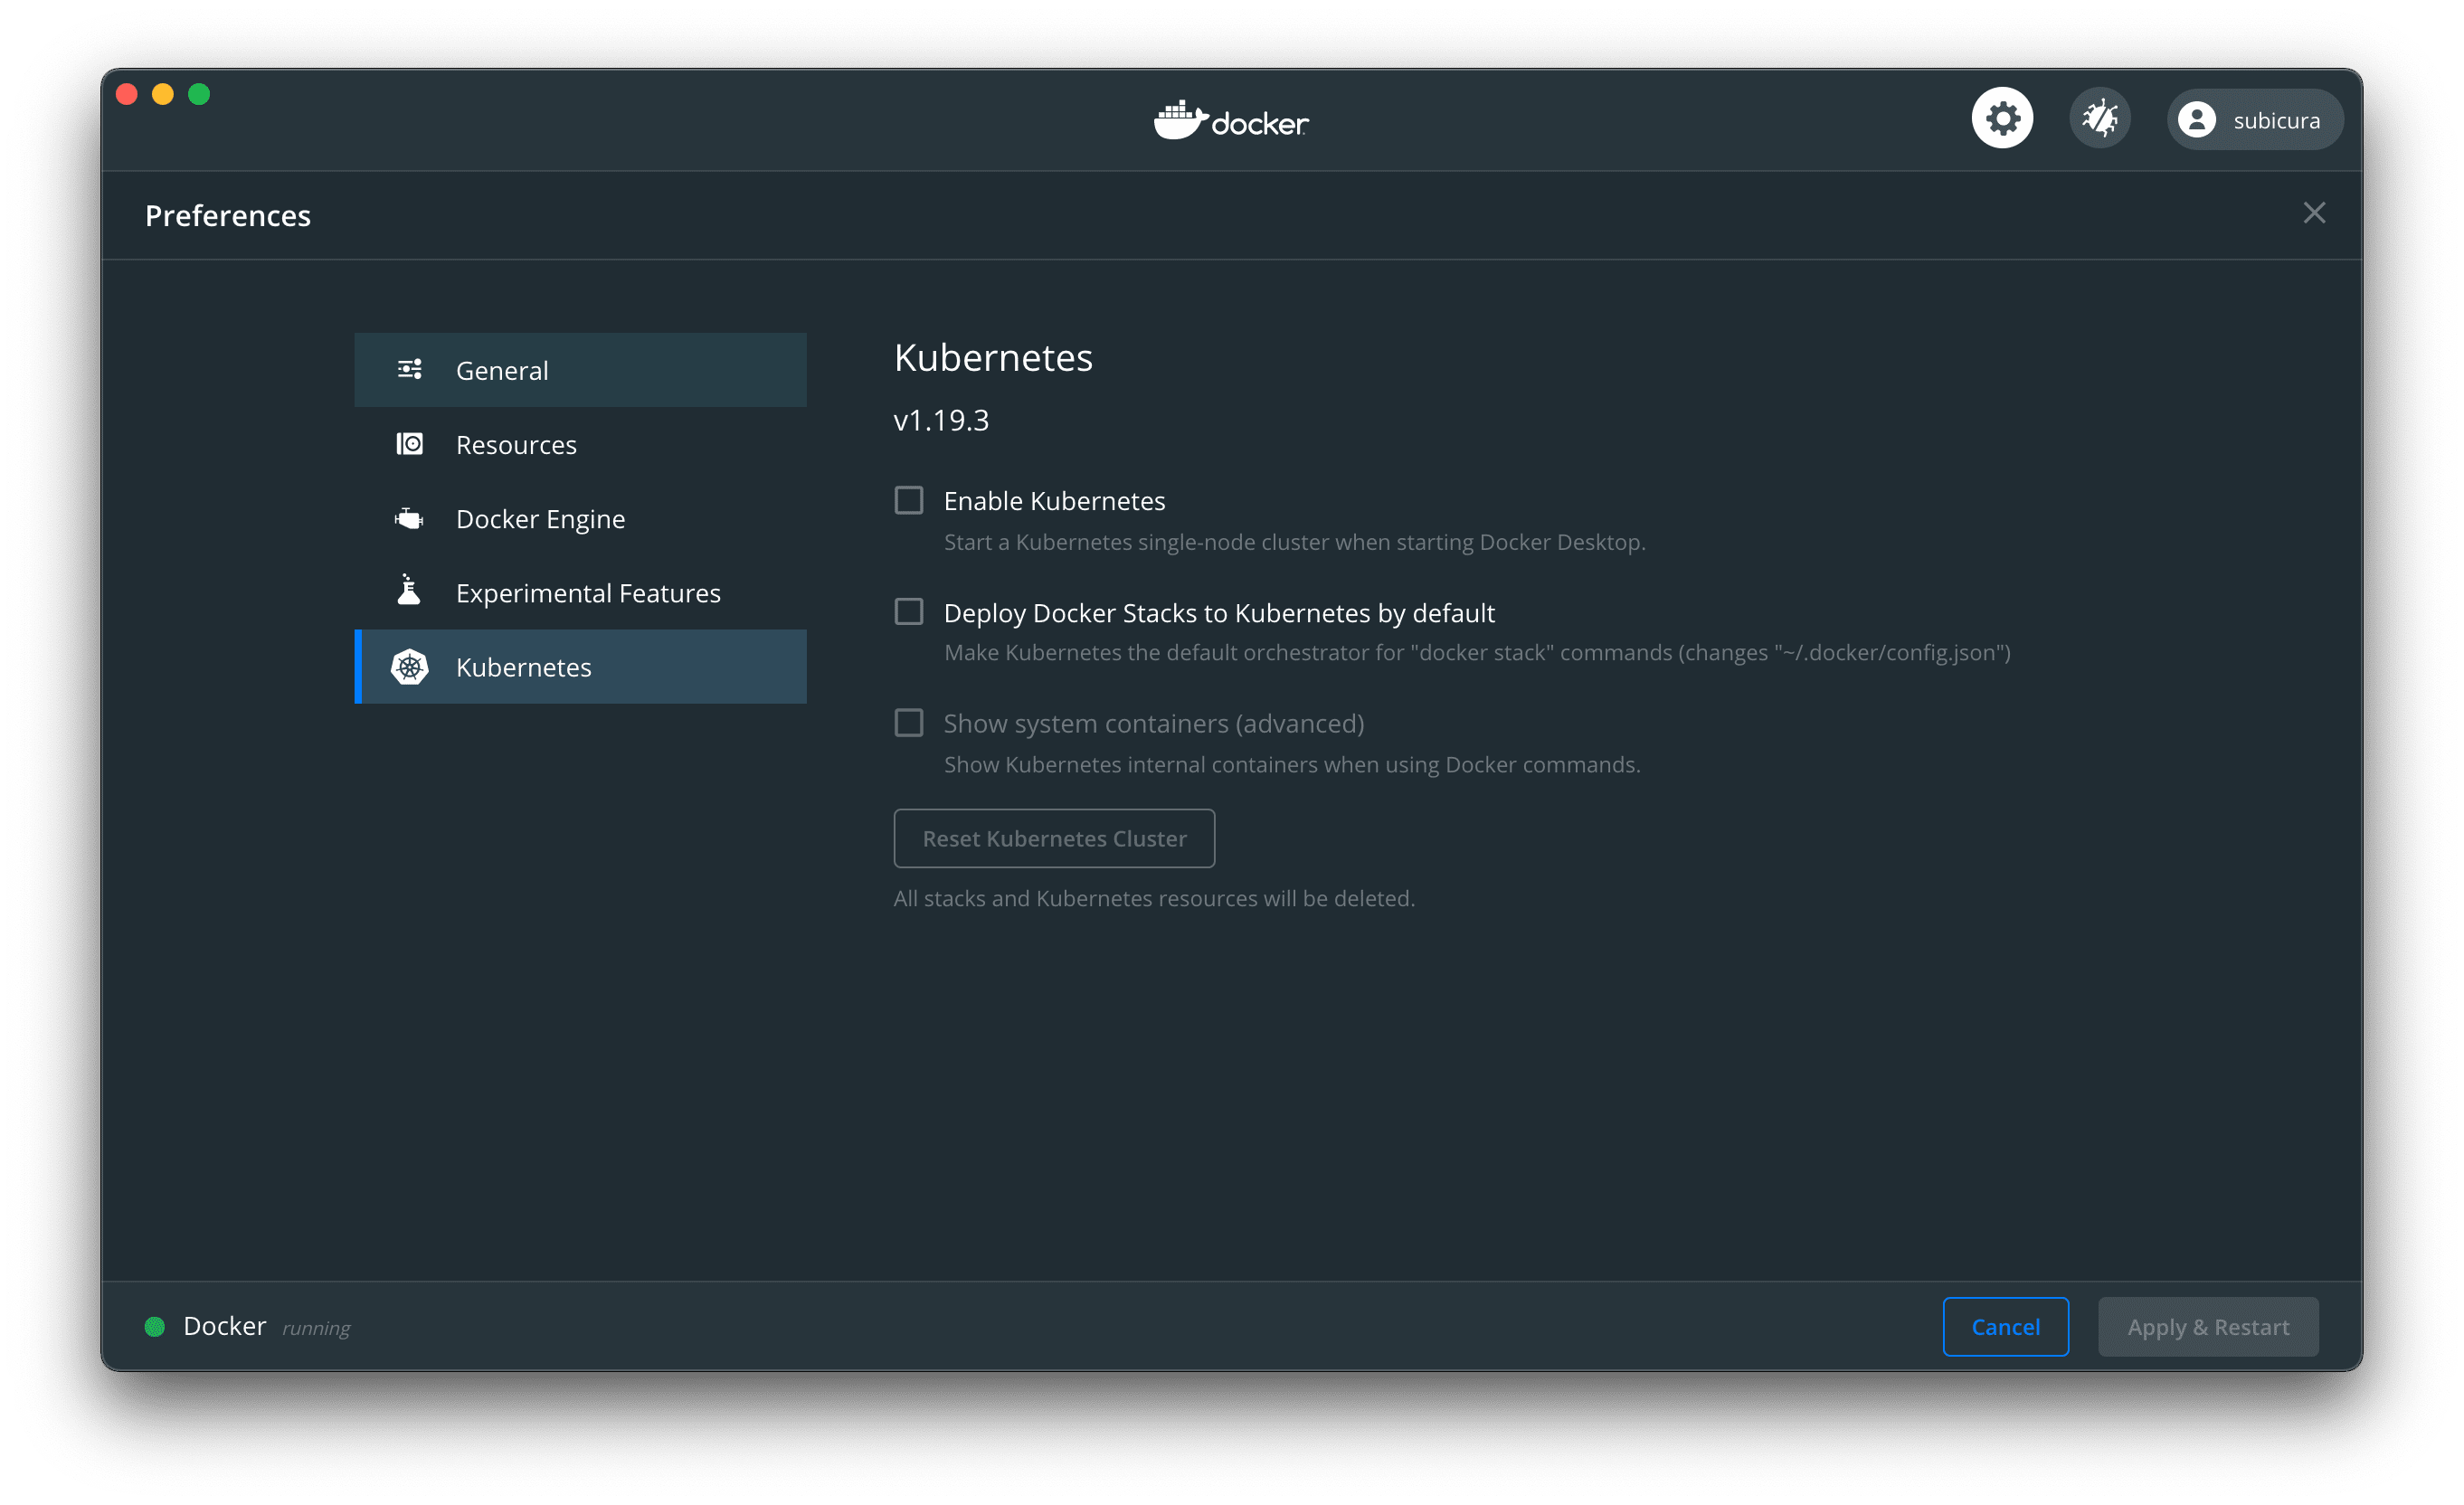Check Deploy Docker Stacks to Kubernetes
The height and width of the screenshot is (1505, 2464).
(x=908, y=612)
